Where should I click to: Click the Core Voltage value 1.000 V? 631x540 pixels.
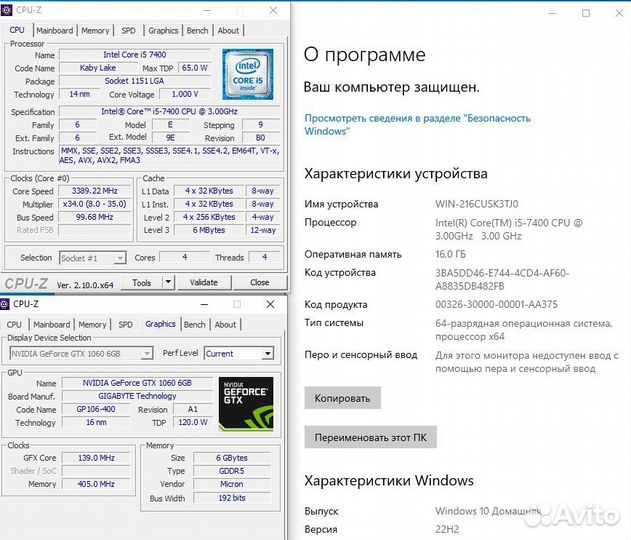[185, 94]
